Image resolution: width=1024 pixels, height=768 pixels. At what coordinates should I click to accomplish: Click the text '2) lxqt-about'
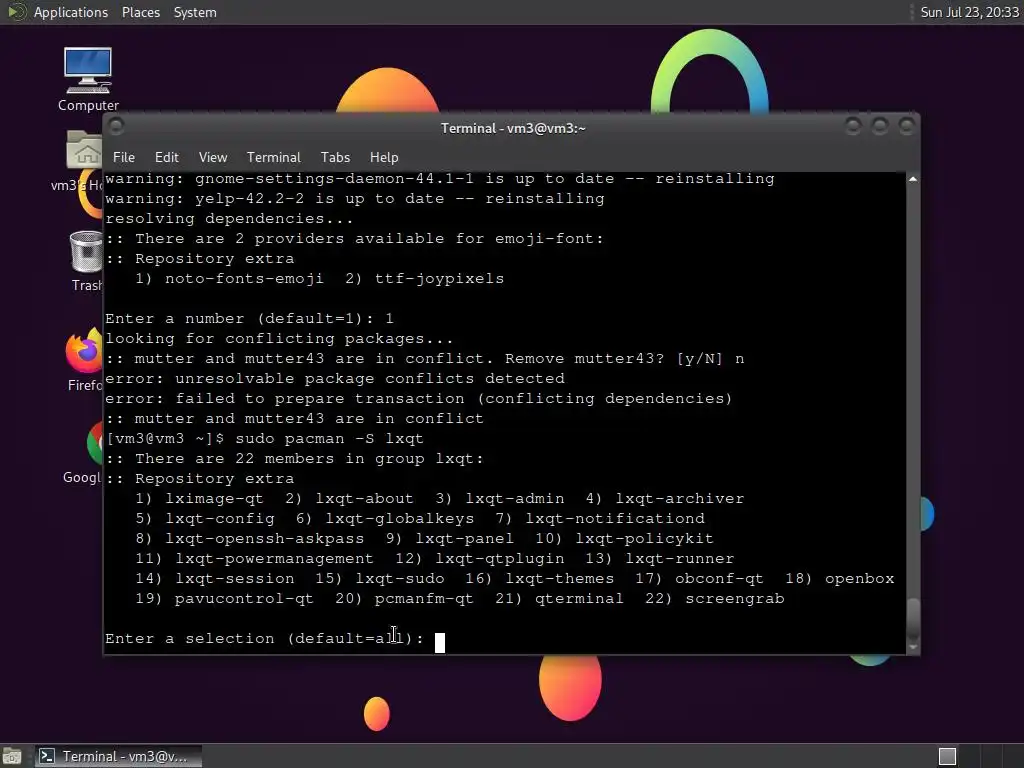click(349, 499)
